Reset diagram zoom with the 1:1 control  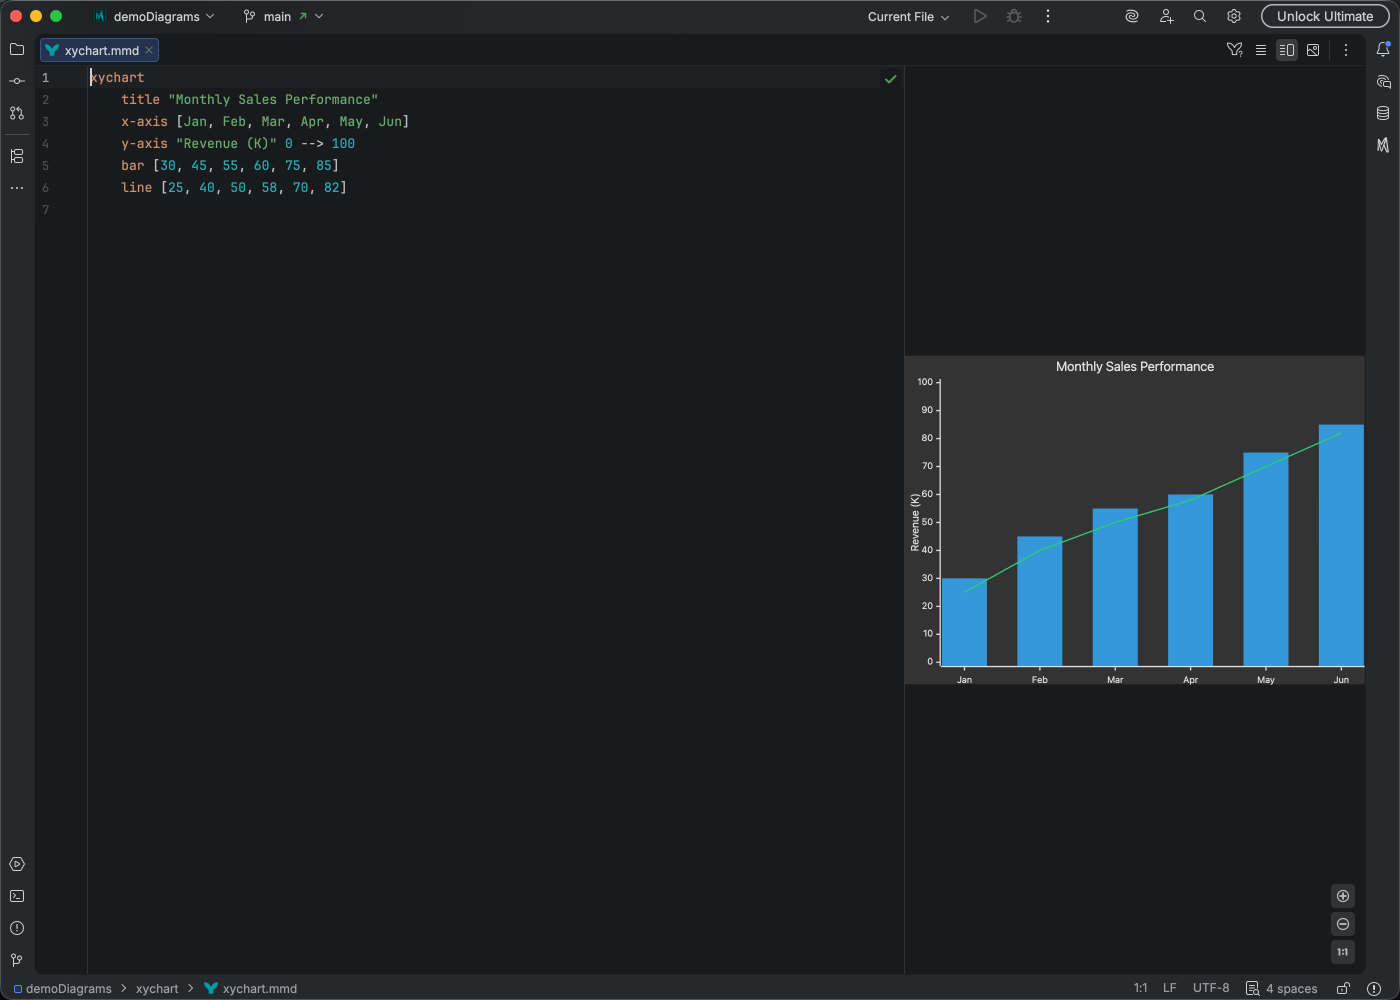click(x=1343, y=952)
